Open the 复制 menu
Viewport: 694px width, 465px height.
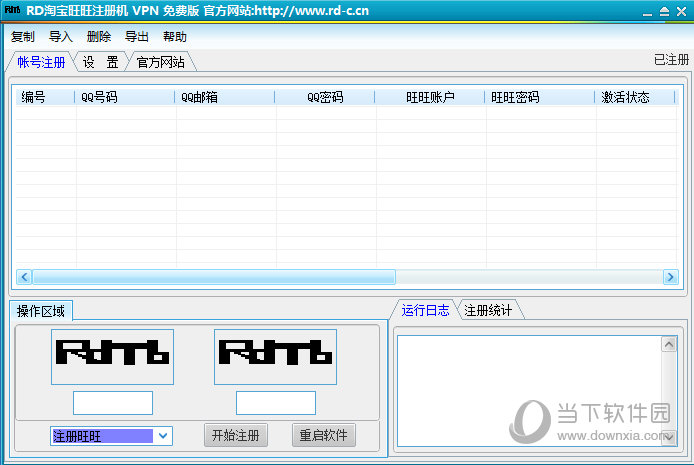pyautogui.click(x=23, y=37)
